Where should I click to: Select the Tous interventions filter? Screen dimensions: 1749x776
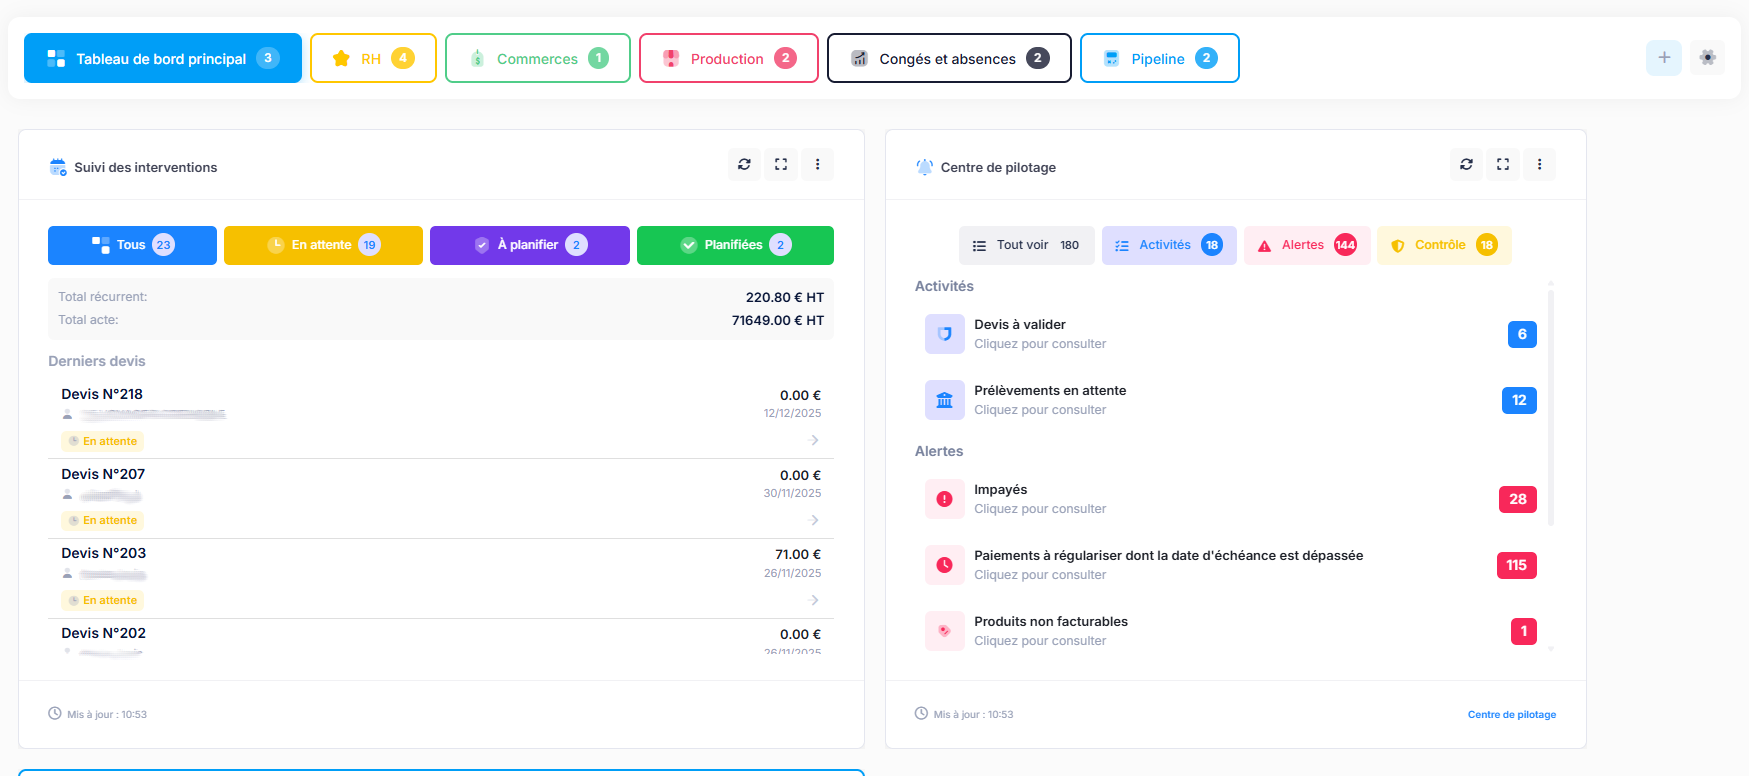tap(132, 245)
